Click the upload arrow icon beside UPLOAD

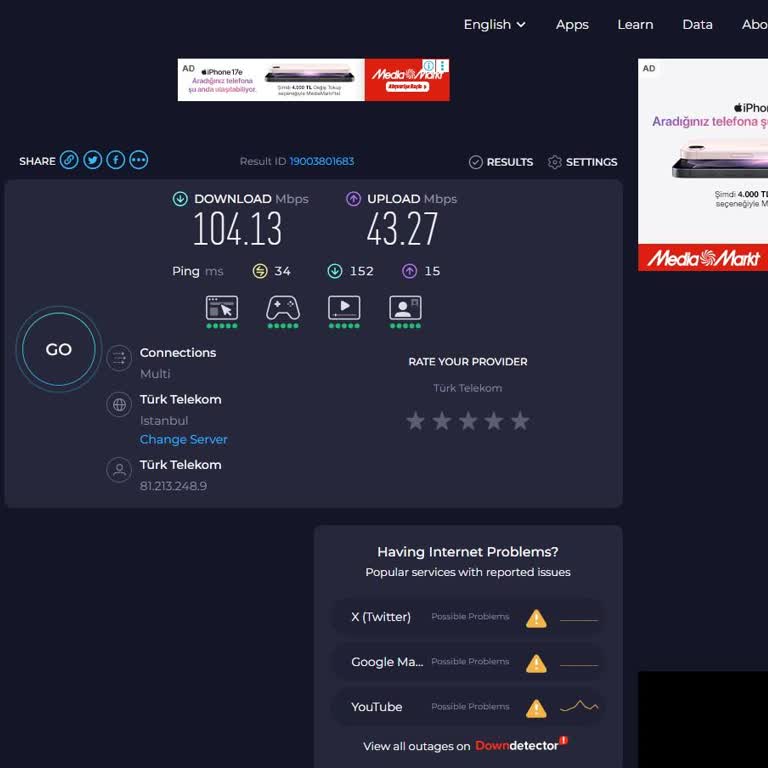pos(353,199)
